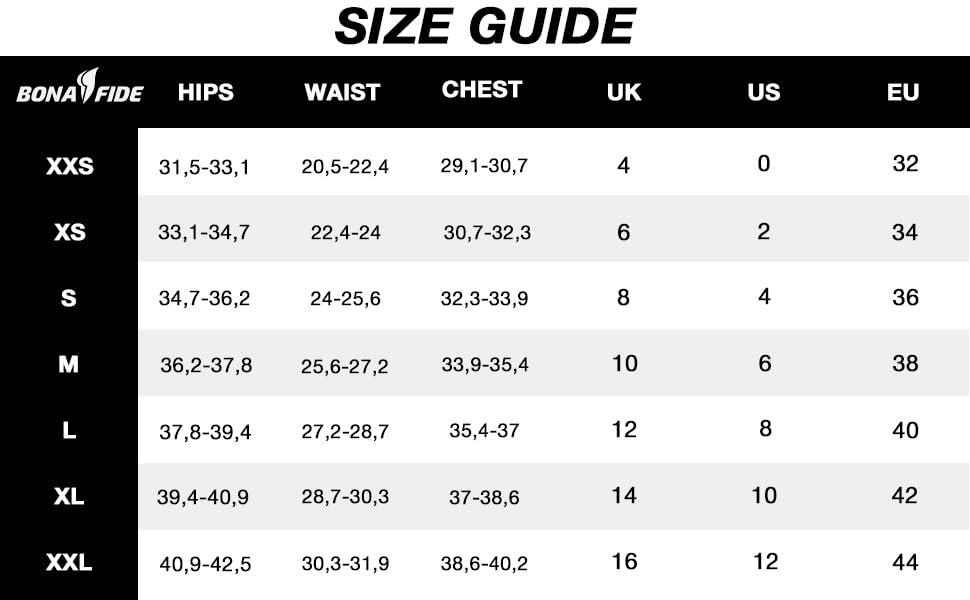Click waist value 20,5-22,4
This screenshot has height=600, width=970.
click(345, 166)
